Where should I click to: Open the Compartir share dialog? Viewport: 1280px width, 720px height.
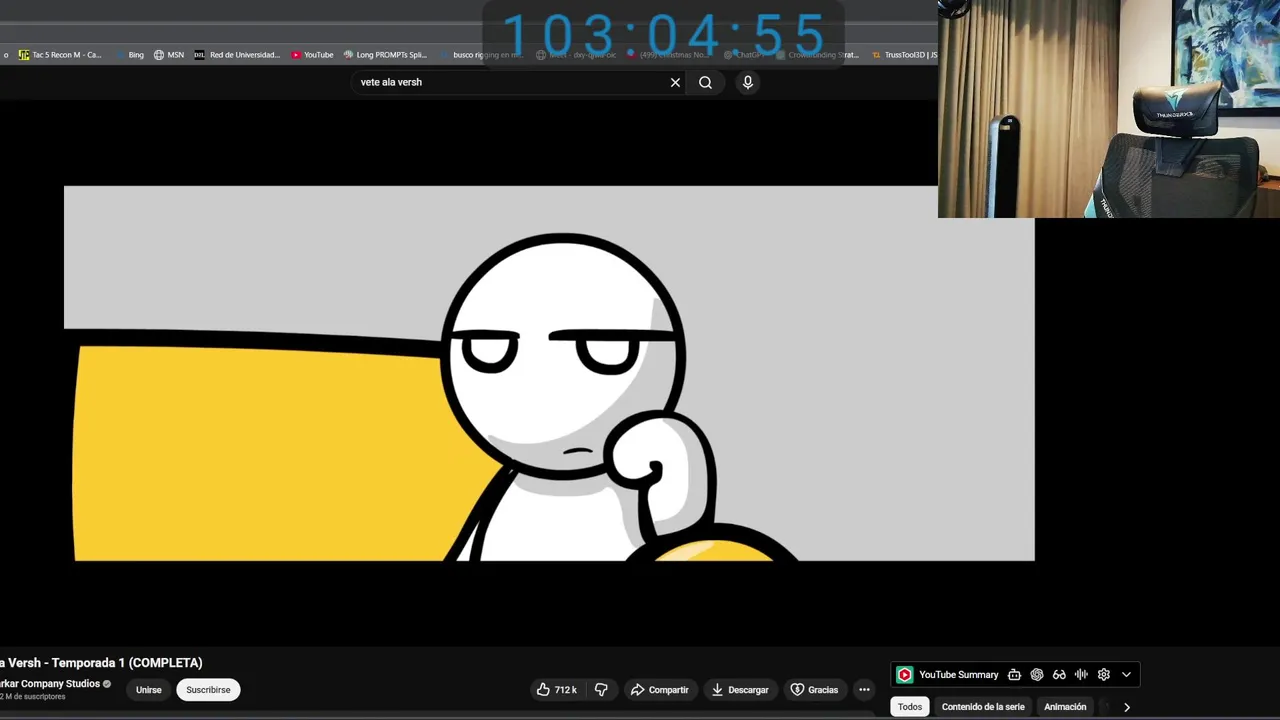click(659, 690)
